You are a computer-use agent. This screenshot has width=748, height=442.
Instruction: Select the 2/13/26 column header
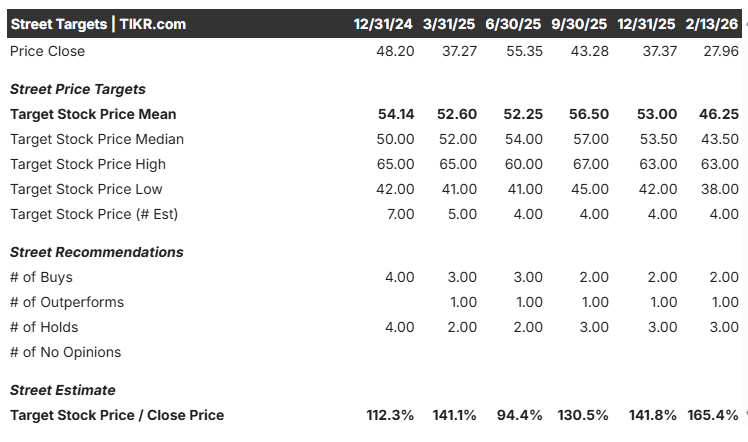[713, 24]
